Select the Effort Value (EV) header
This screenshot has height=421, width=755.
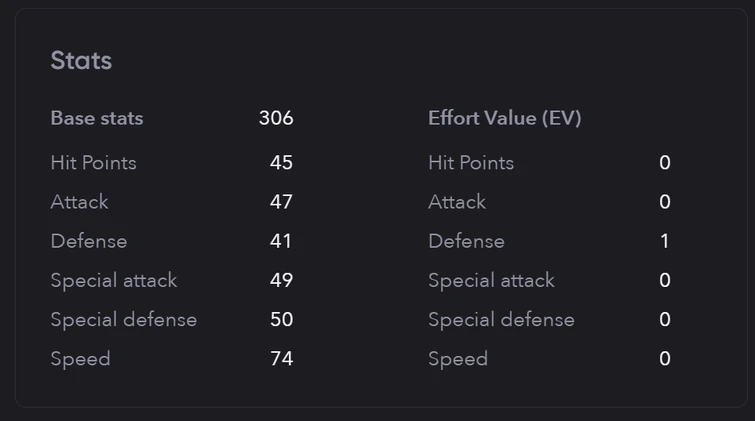pos(505,118)
